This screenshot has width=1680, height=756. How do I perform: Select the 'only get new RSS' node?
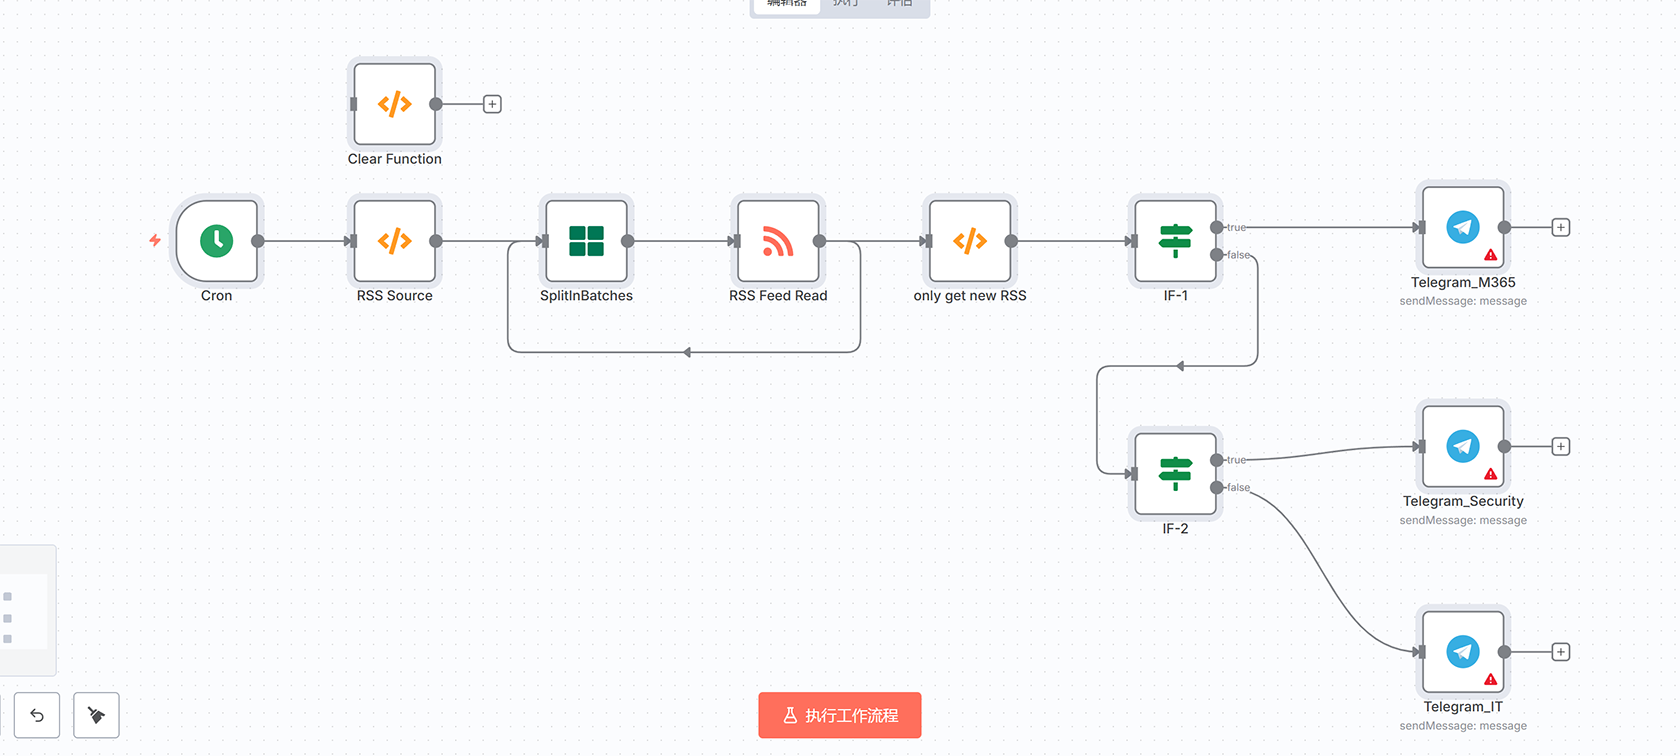click(x=969, y=241)
